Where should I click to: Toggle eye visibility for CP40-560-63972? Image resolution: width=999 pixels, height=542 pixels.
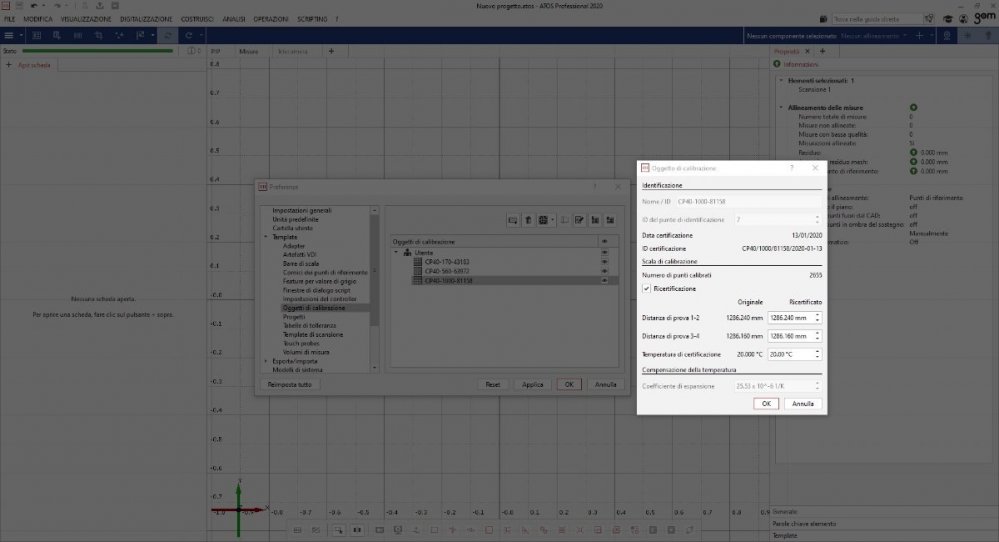[x=604, y=271]
